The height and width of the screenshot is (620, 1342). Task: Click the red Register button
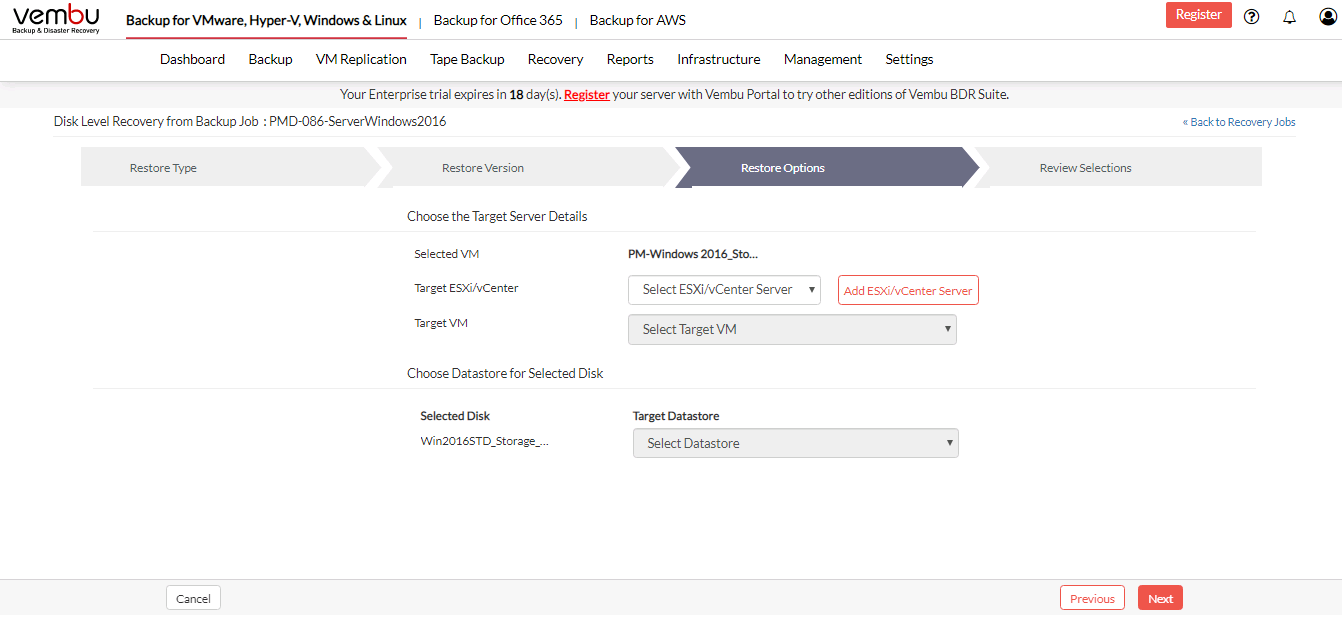pos(1199,15)
